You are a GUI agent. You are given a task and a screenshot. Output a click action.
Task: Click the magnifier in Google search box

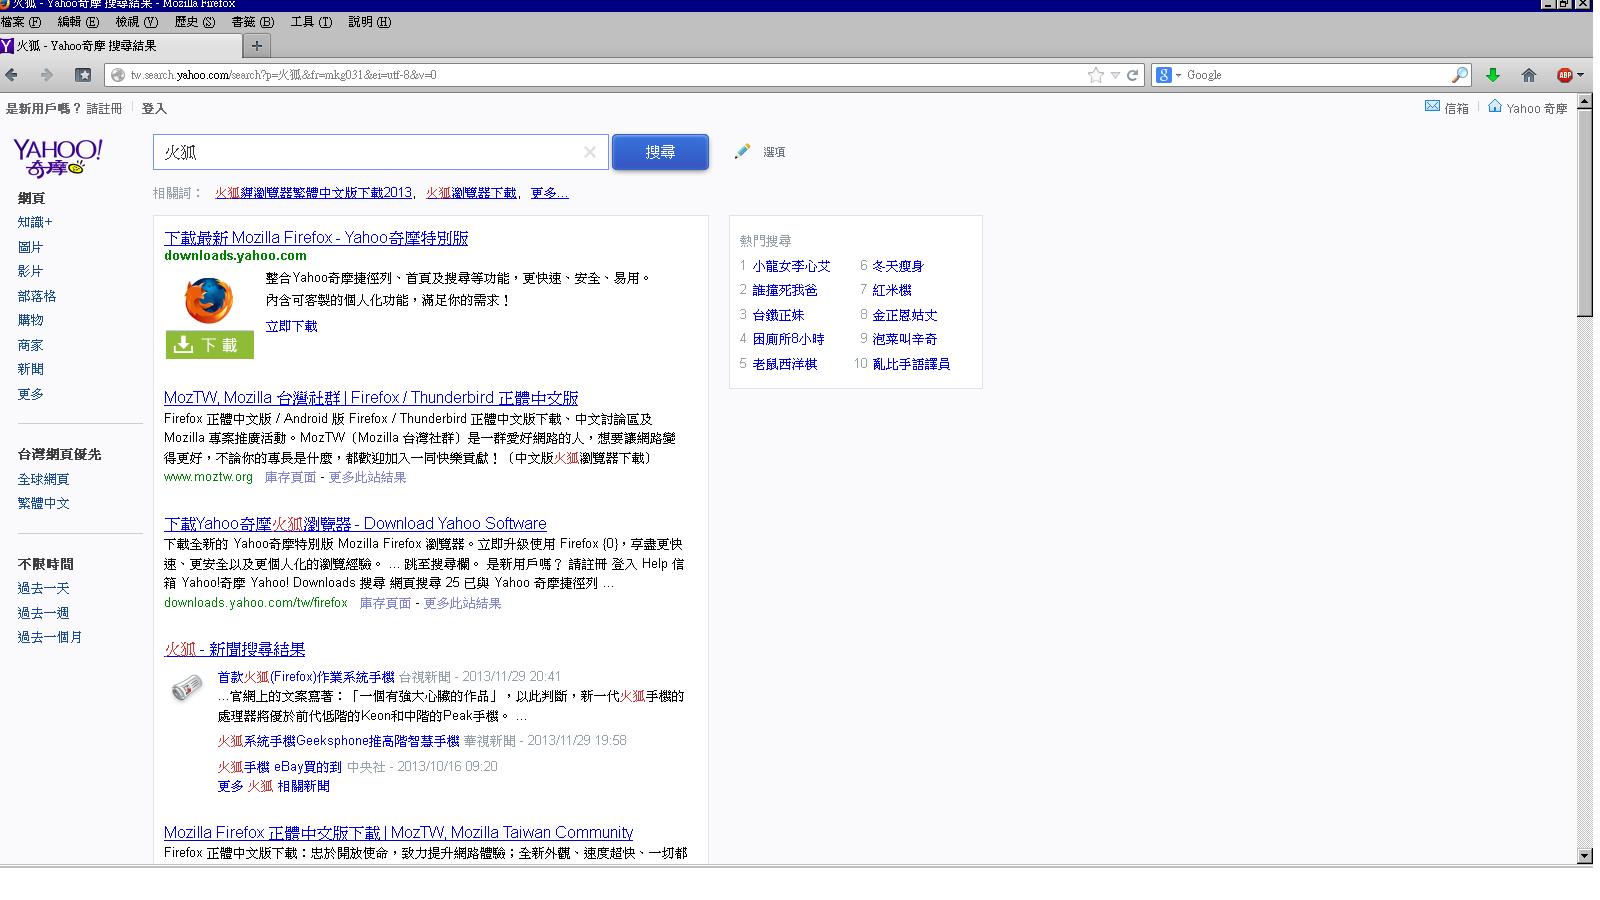click(x=1460, y=75)
